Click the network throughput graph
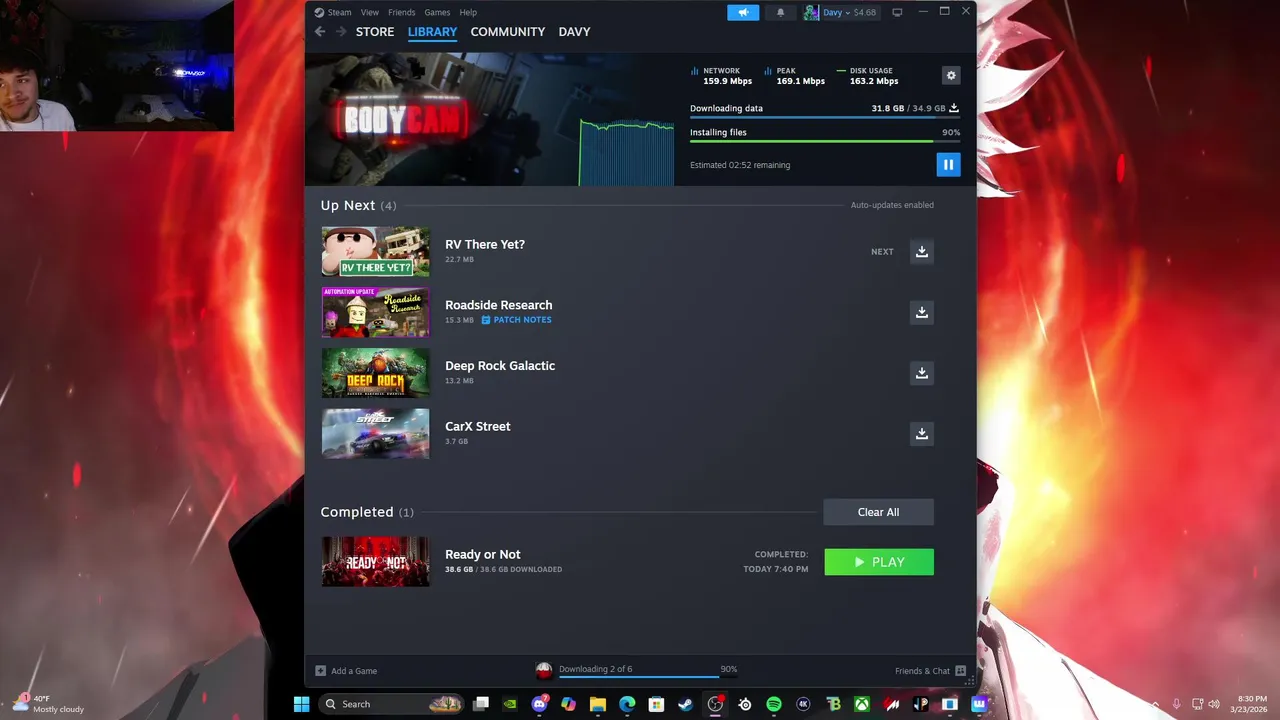The height and width of the screenshot is (720, 1280). pos(627,152)
